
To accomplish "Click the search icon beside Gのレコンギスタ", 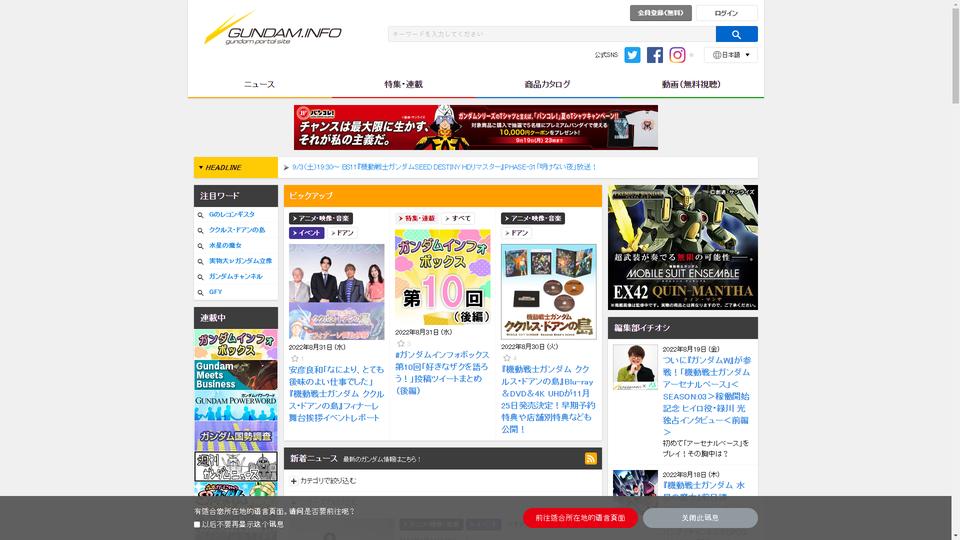I will click(x=200, y=215).
